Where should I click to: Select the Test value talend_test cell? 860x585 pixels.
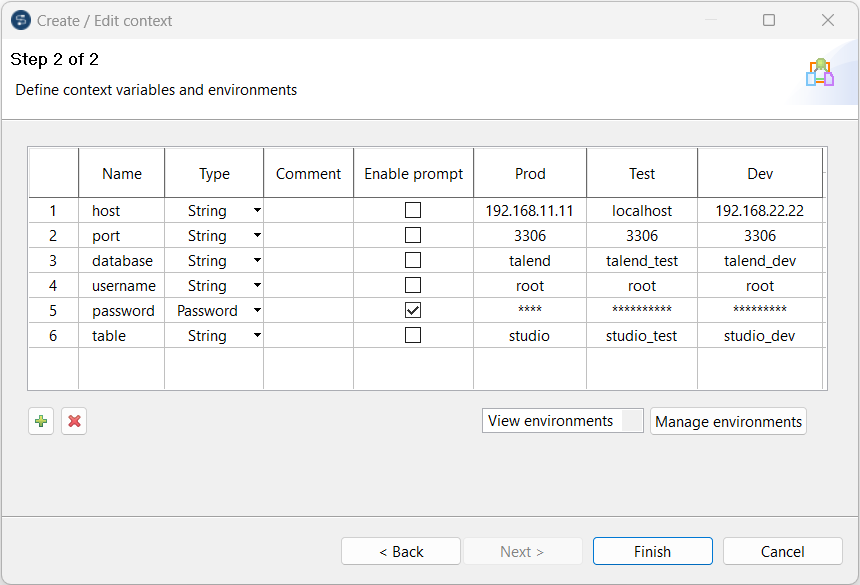tap(642, 261)
